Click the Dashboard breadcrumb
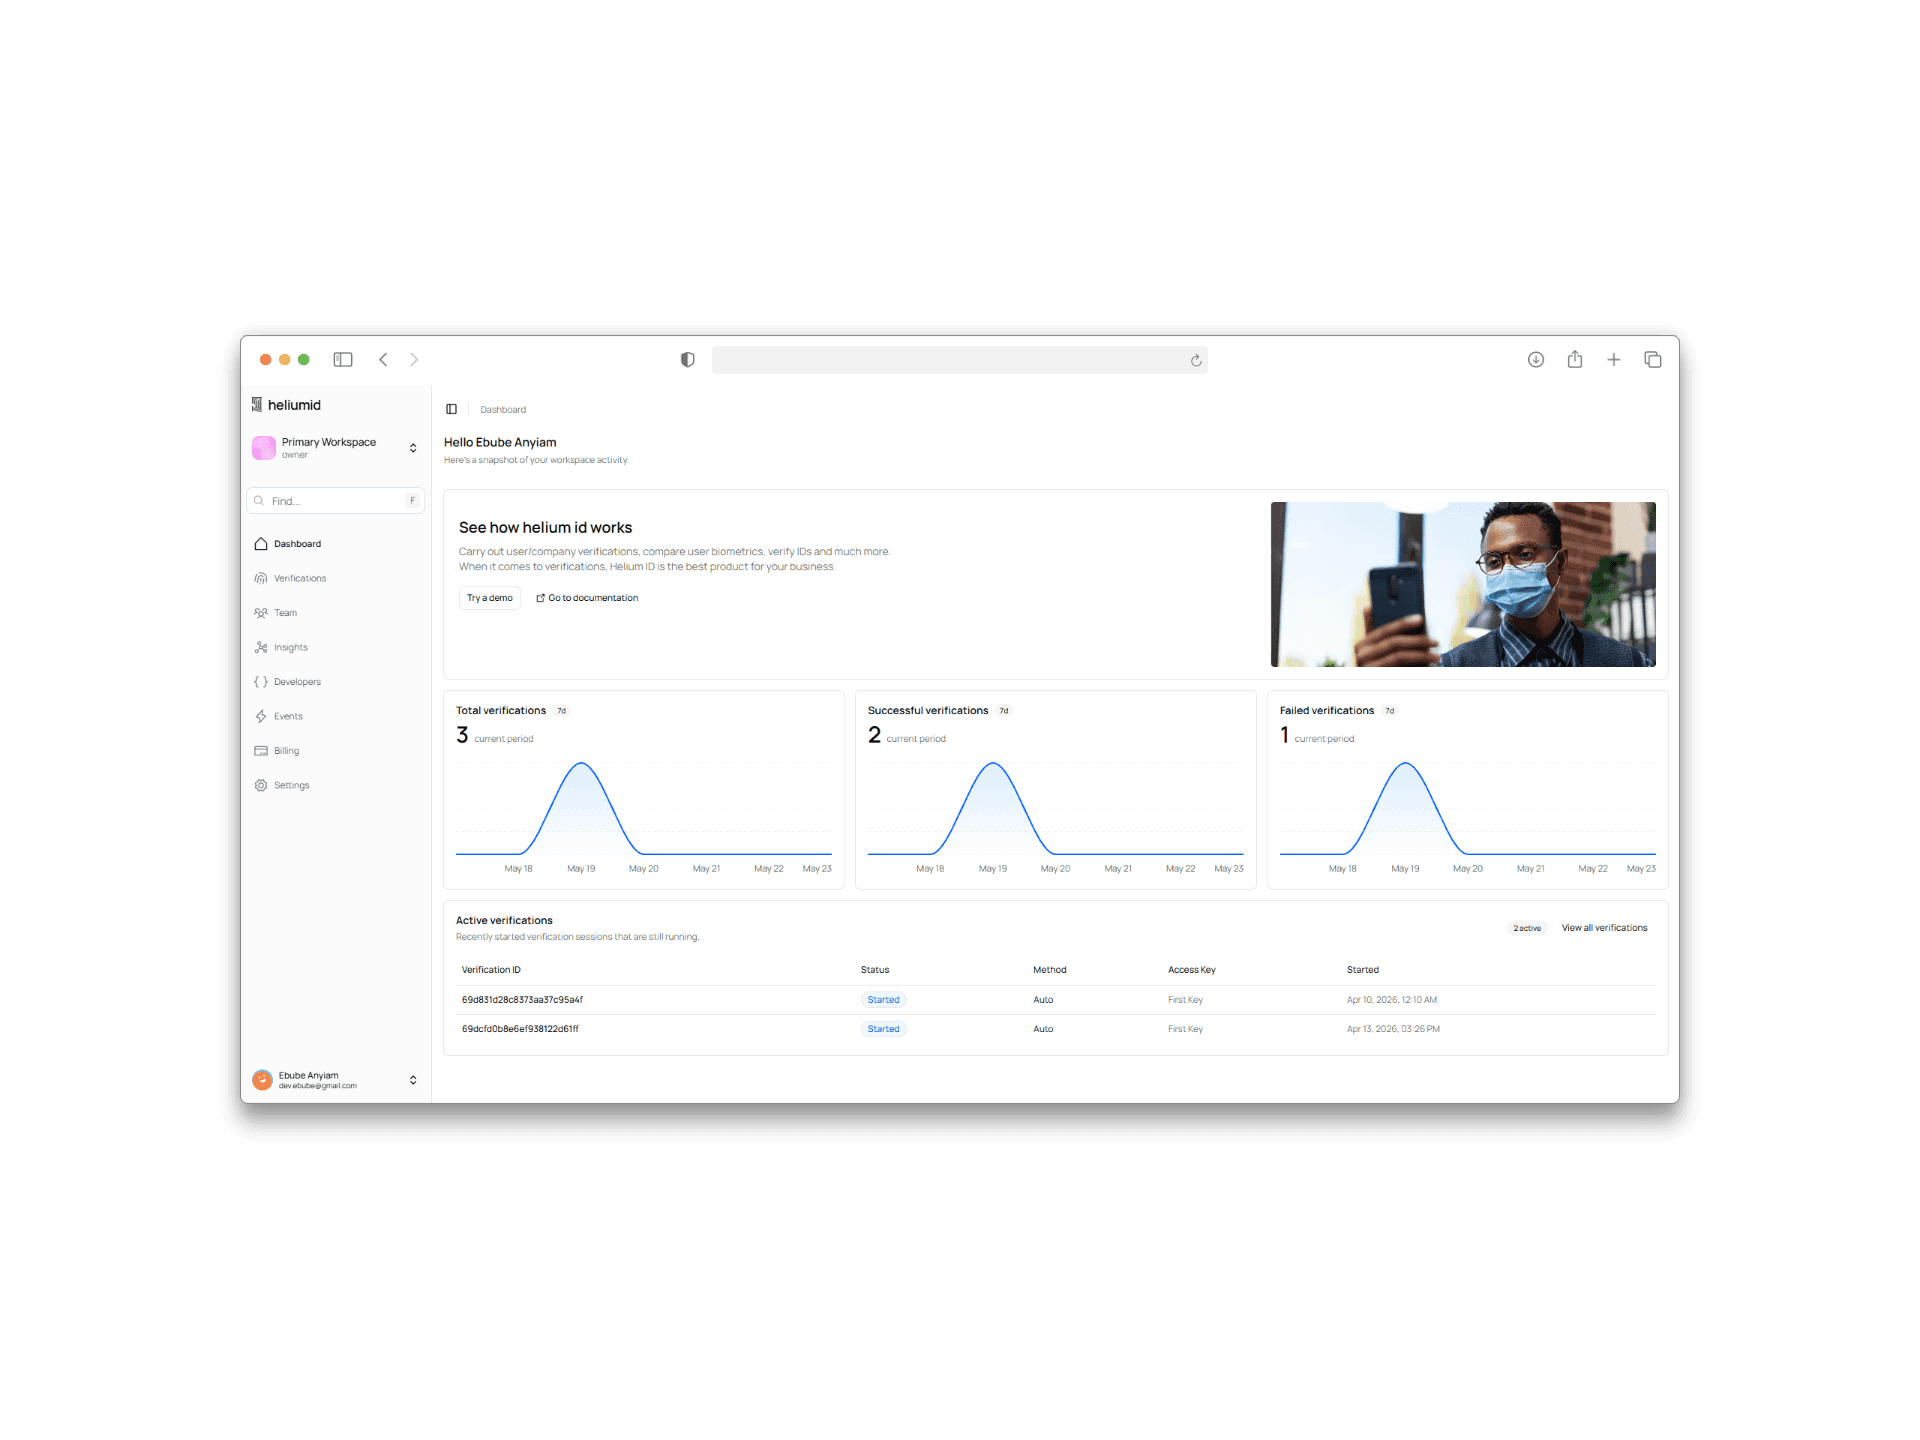The height and width of the screenshot is (1440, 1920). (503, 409)
